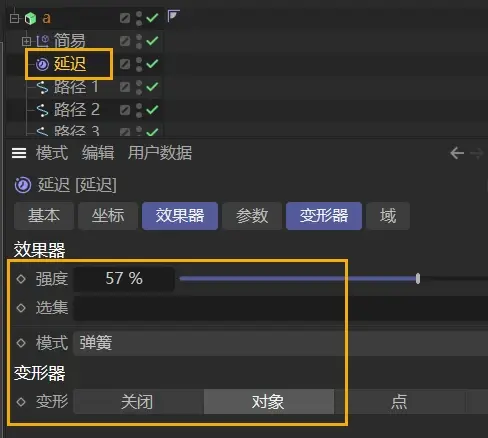
Task: Click the layer square icon in row a
Action: (125, 18)
